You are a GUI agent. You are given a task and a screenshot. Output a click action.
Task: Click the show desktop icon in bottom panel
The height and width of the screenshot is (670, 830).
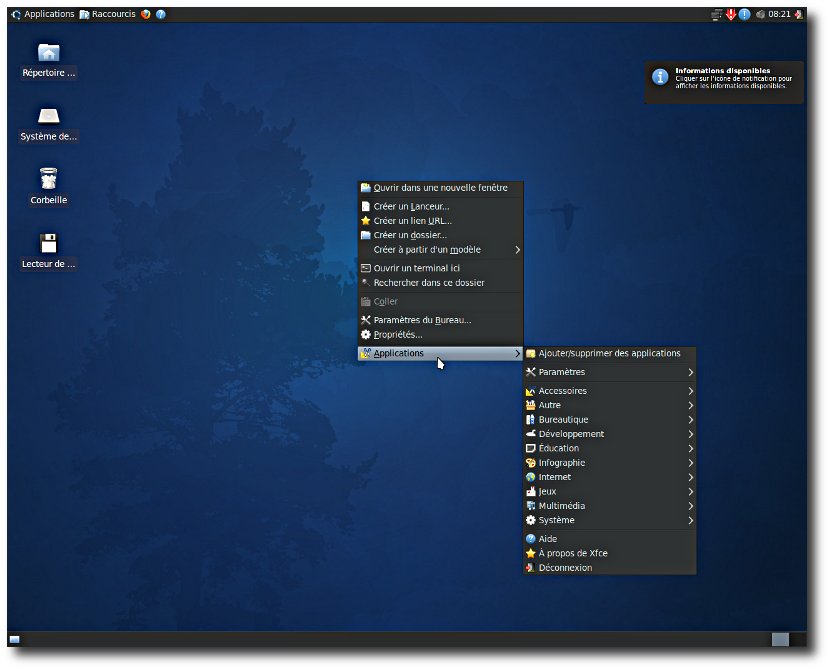[x=15, y=639]
